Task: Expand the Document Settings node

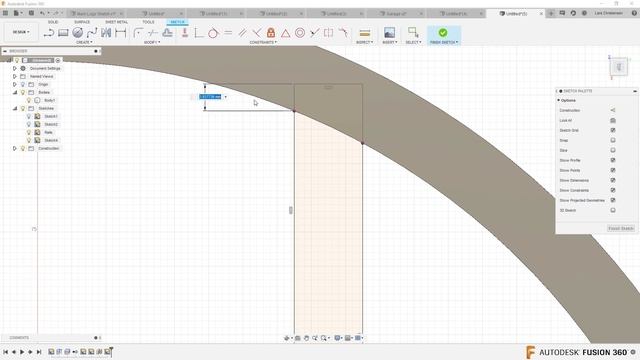Action: (x=15, y=69)
